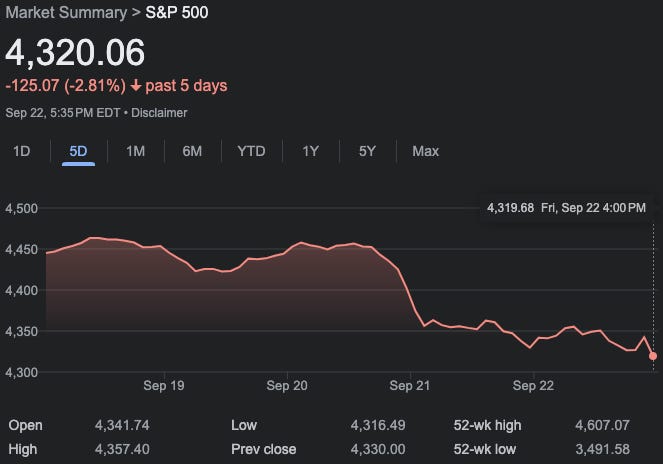Open the Disclaimer link

click(x=159, y=113)
